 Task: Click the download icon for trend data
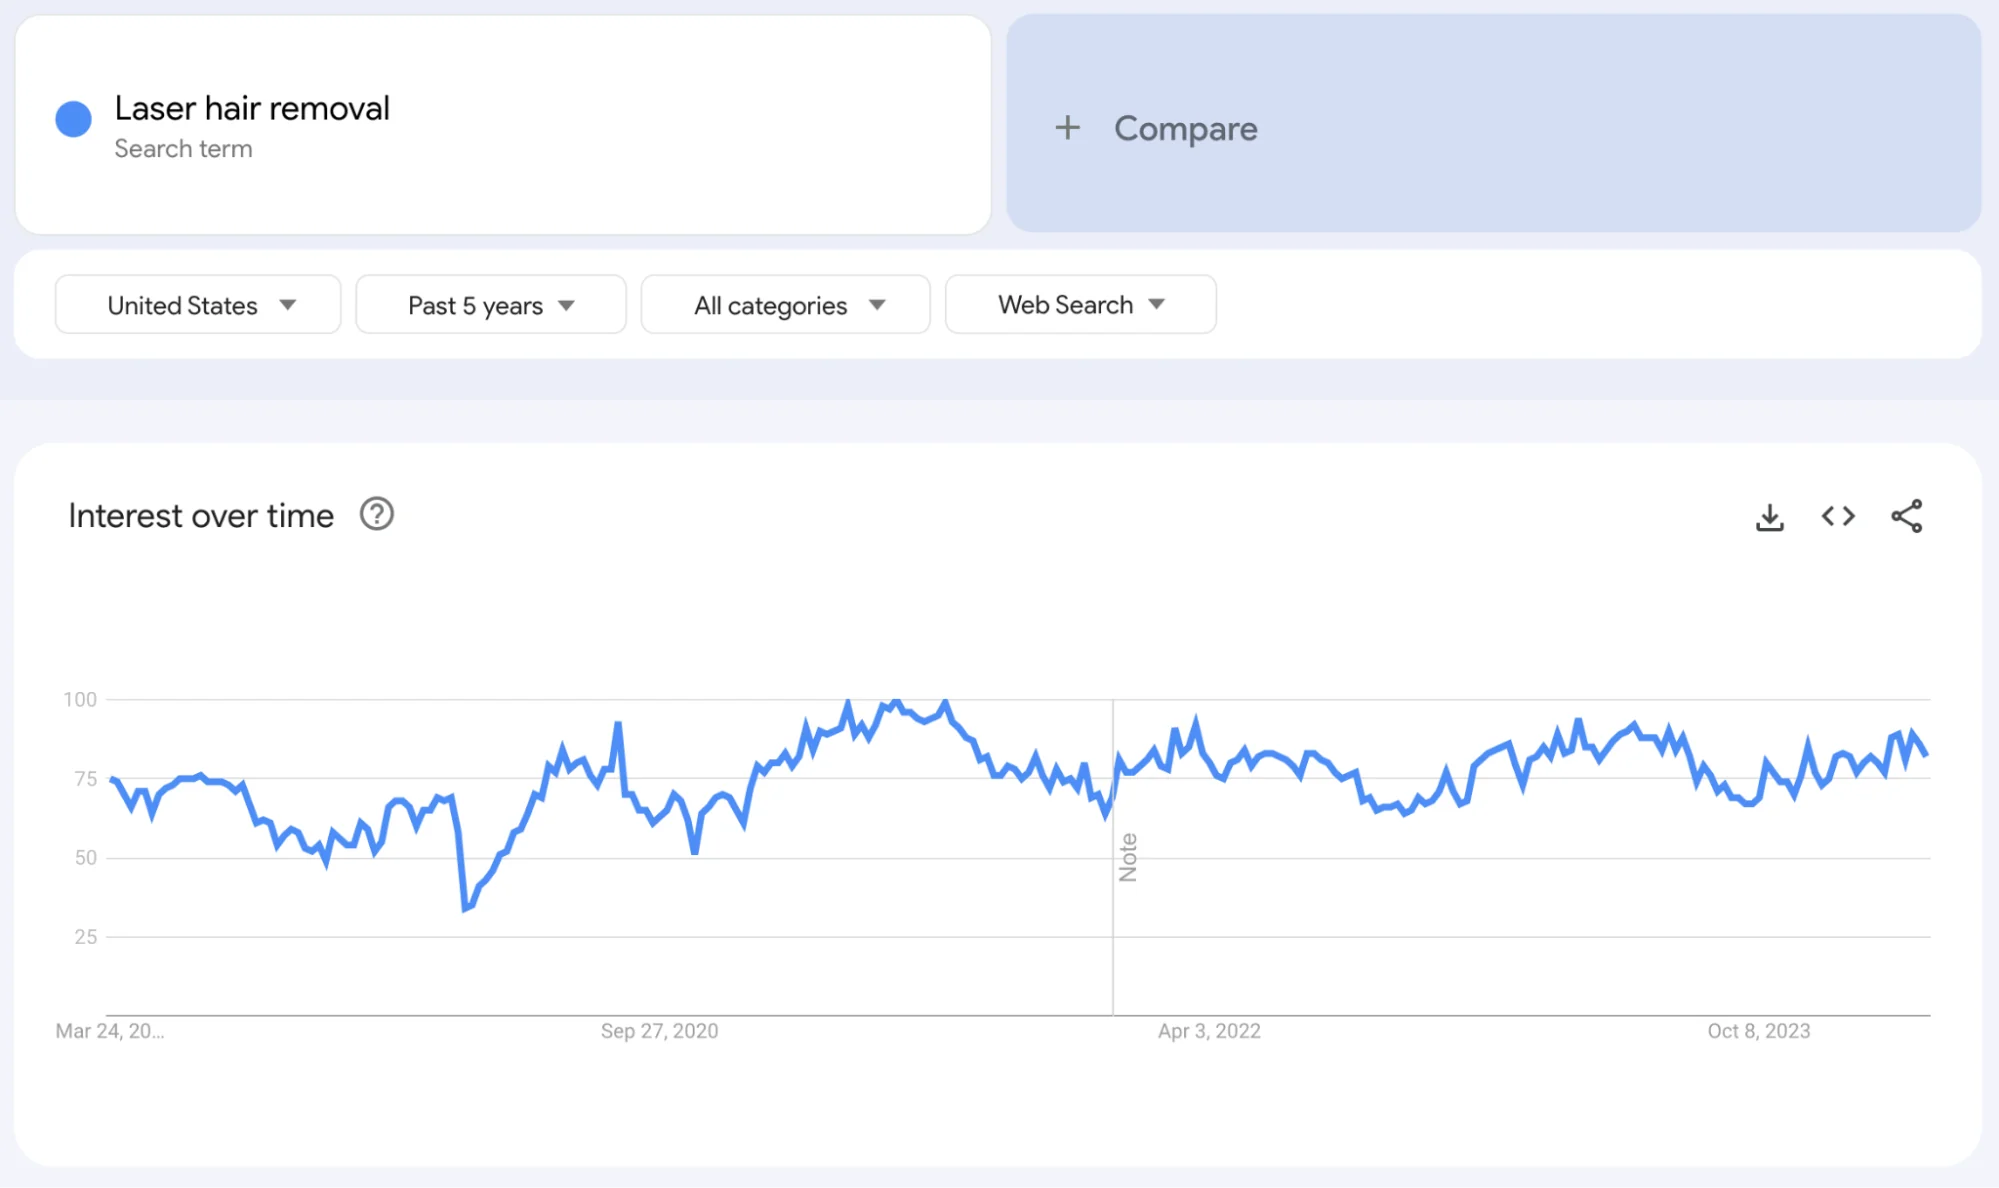(x=1770, y=516)
